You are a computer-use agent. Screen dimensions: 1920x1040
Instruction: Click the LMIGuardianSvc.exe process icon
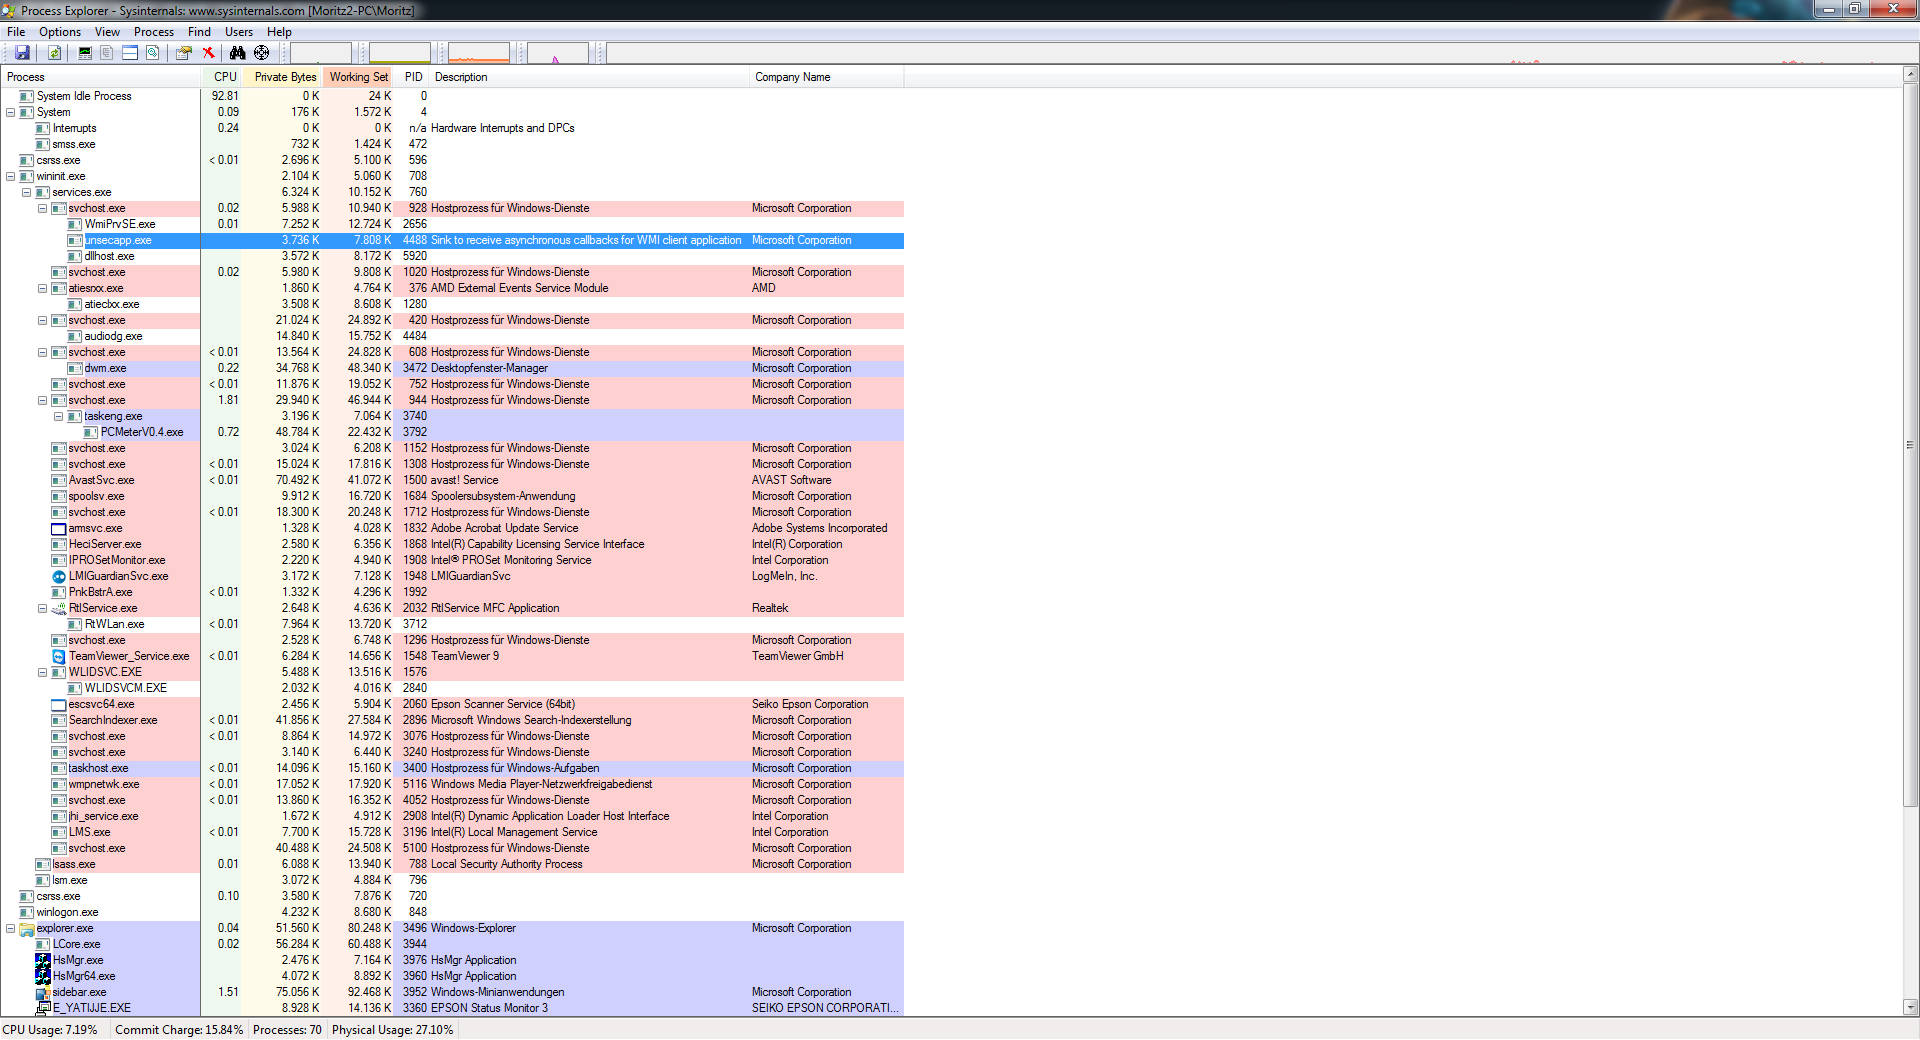pyautogui.click(x=59, y=576)
